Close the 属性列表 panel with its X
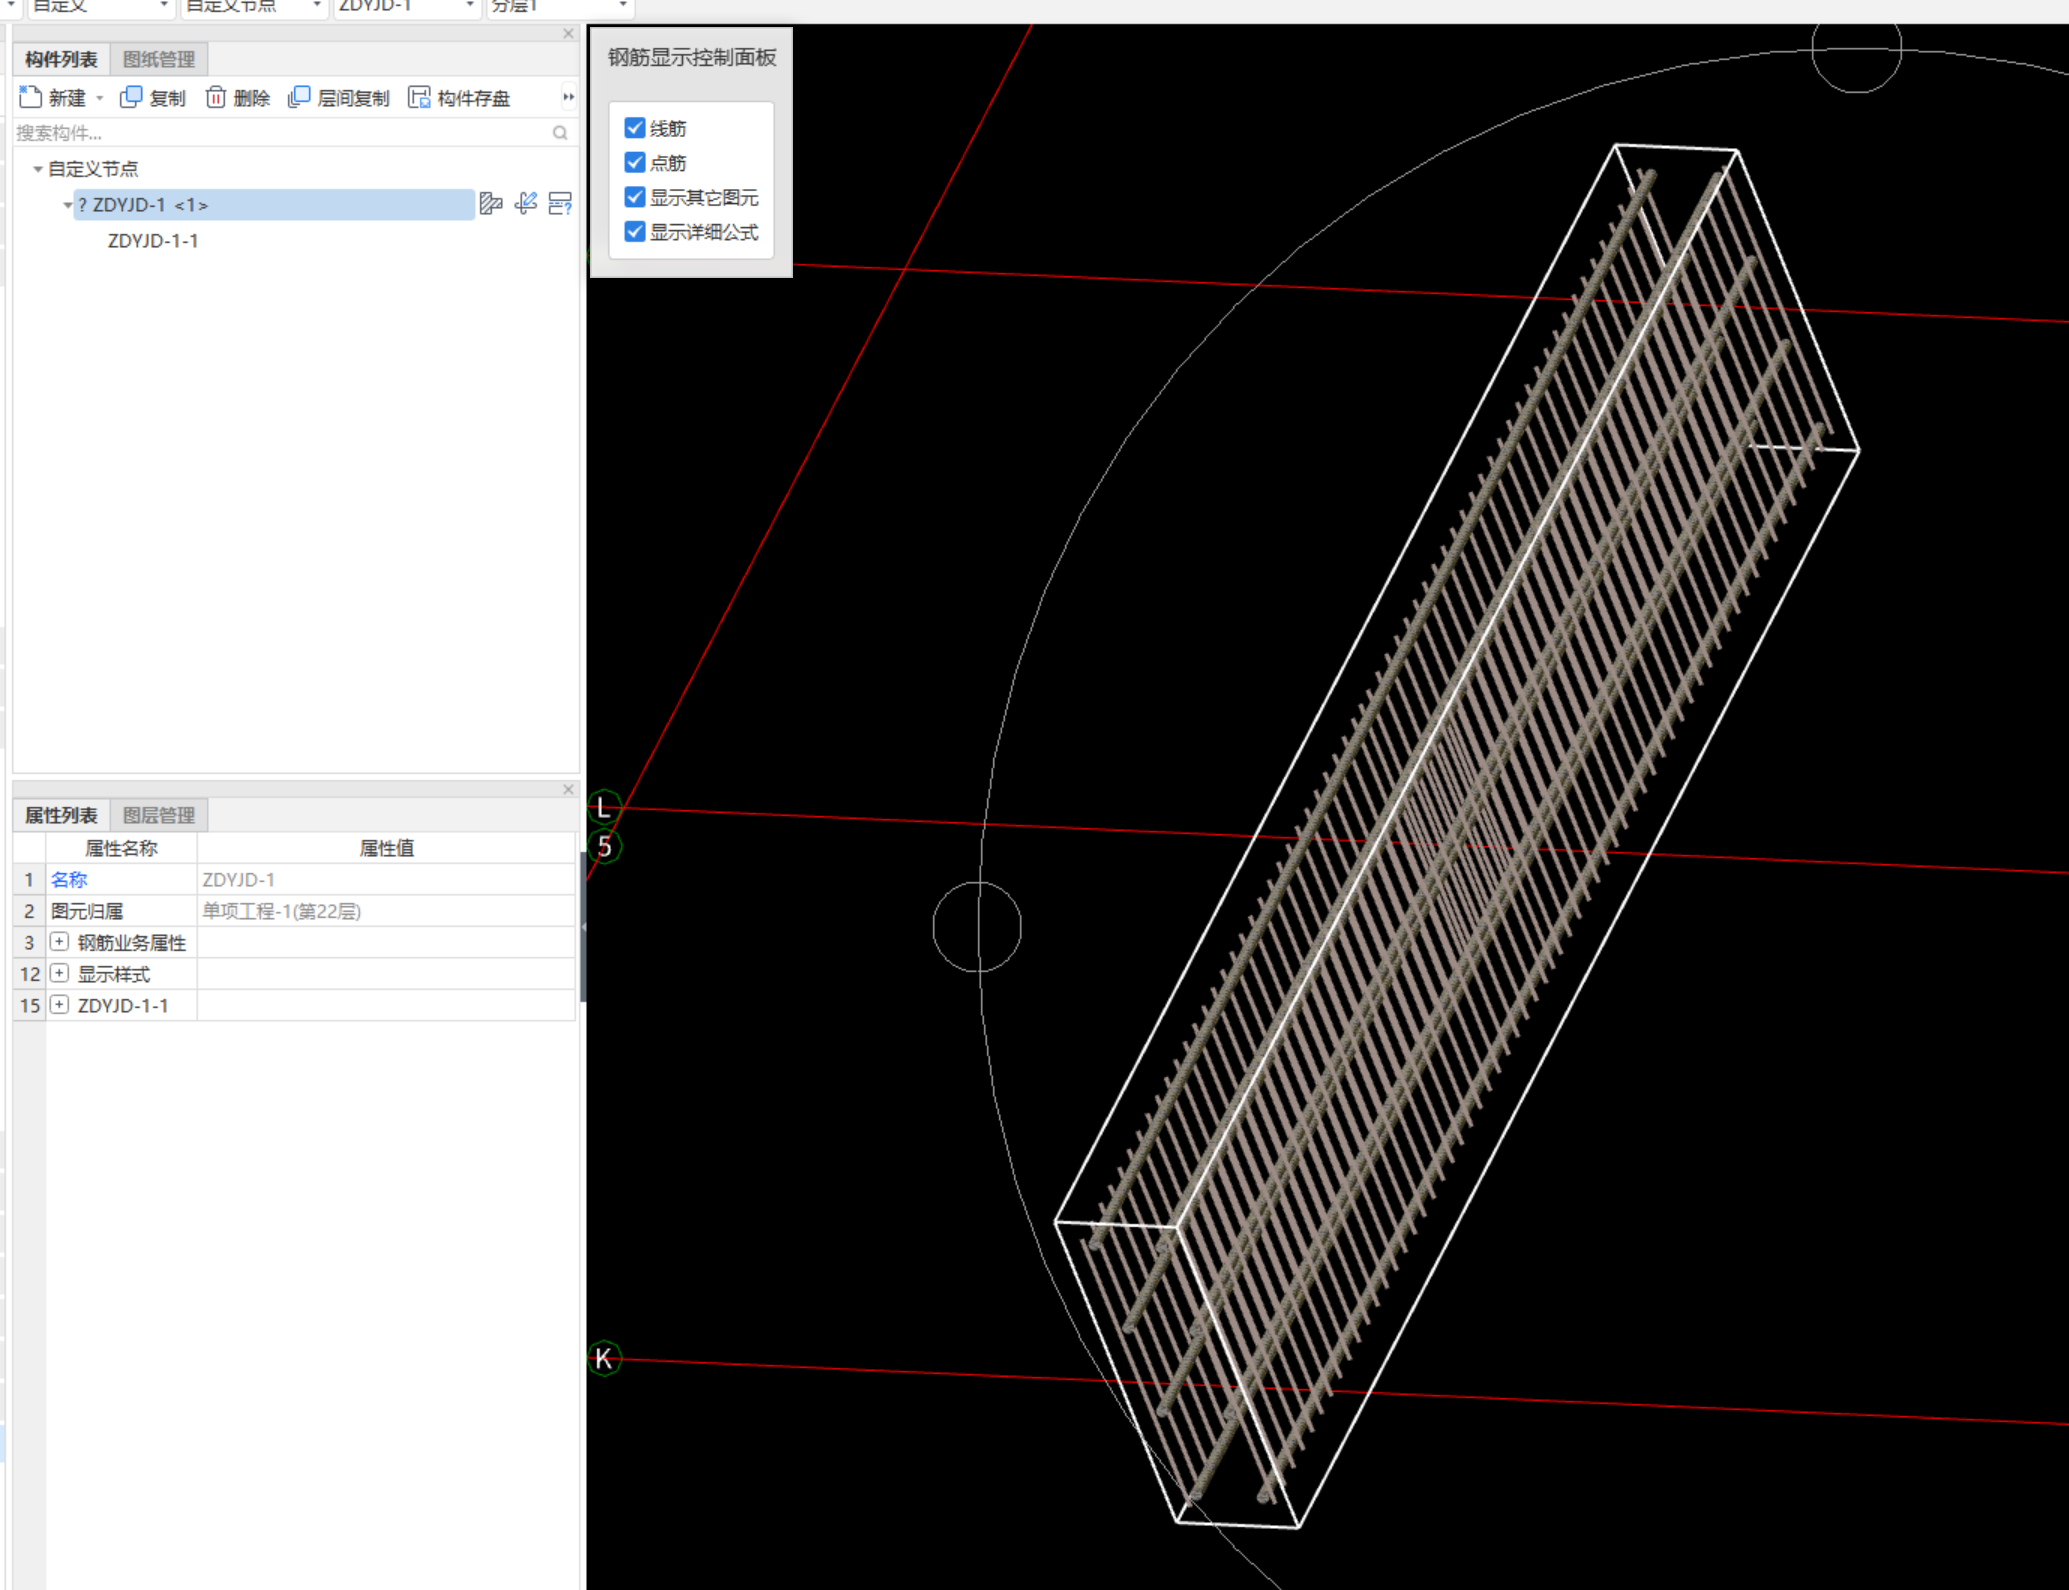The image size is (2069, 1590). click(568, 789)
